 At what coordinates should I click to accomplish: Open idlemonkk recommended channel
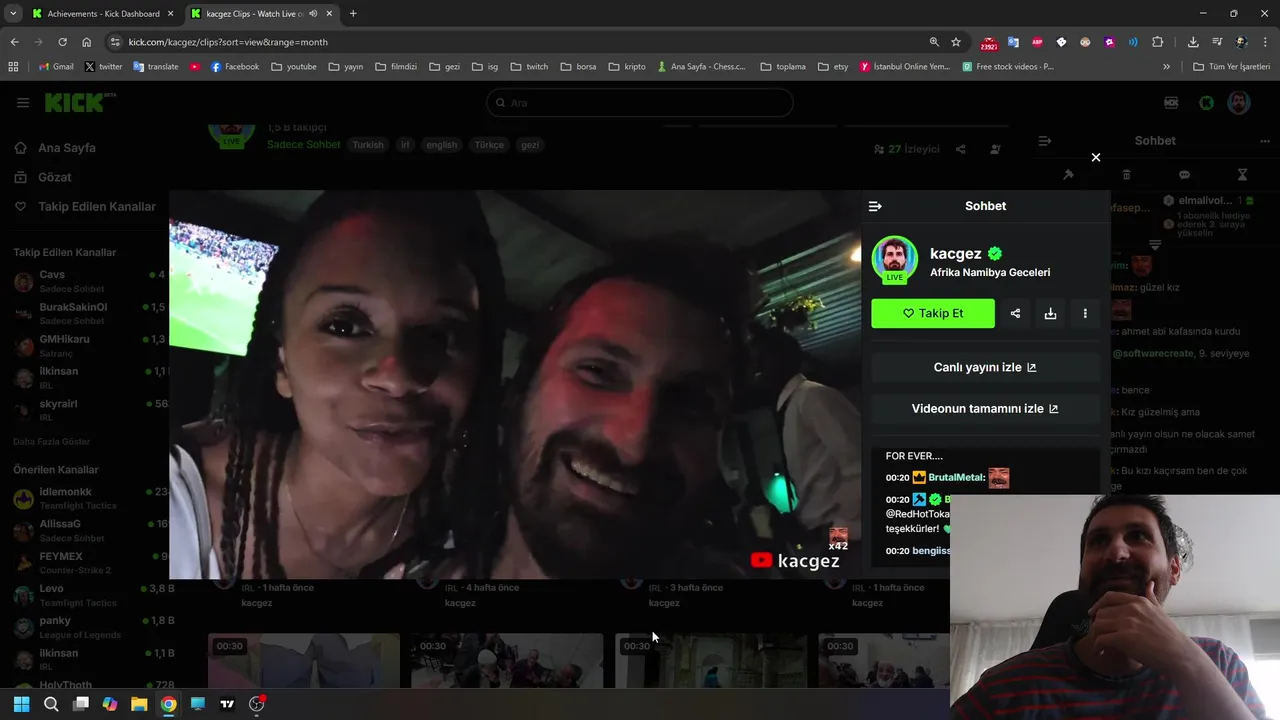coord(88,498)
